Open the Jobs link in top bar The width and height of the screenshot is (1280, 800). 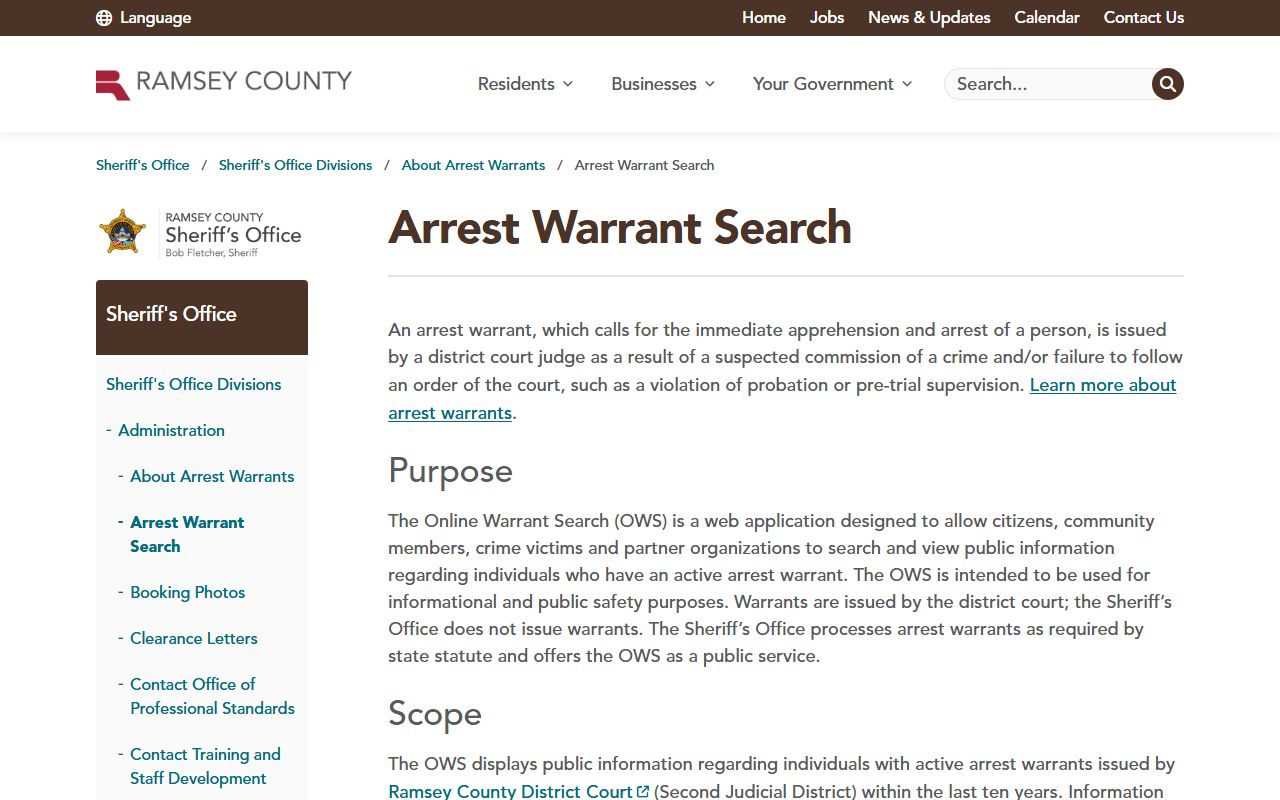click(827, 18)
